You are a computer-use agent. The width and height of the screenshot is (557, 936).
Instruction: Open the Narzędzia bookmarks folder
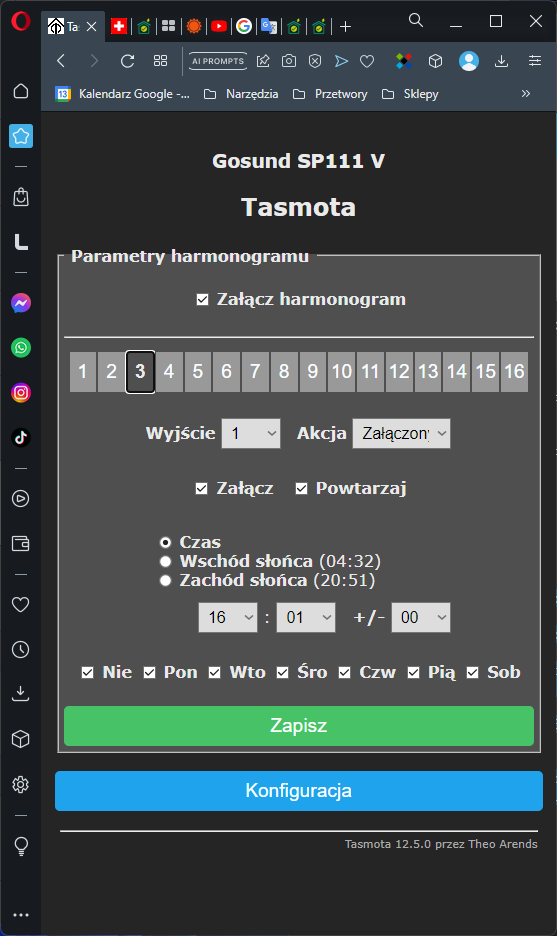coord(241,94)
